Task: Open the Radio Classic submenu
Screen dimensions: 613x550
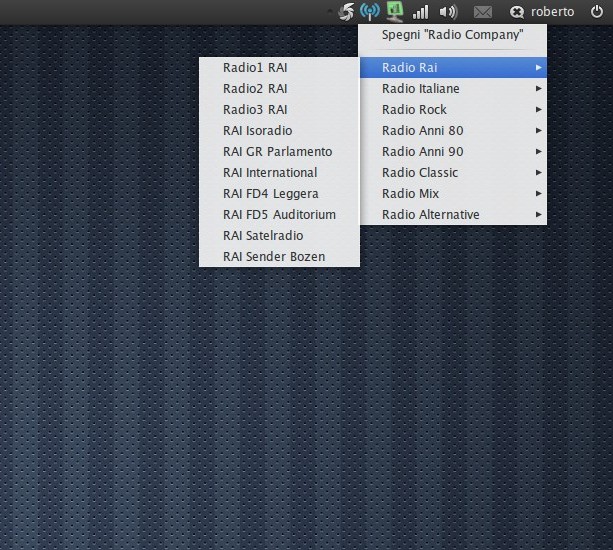Action: pos(453,173)
